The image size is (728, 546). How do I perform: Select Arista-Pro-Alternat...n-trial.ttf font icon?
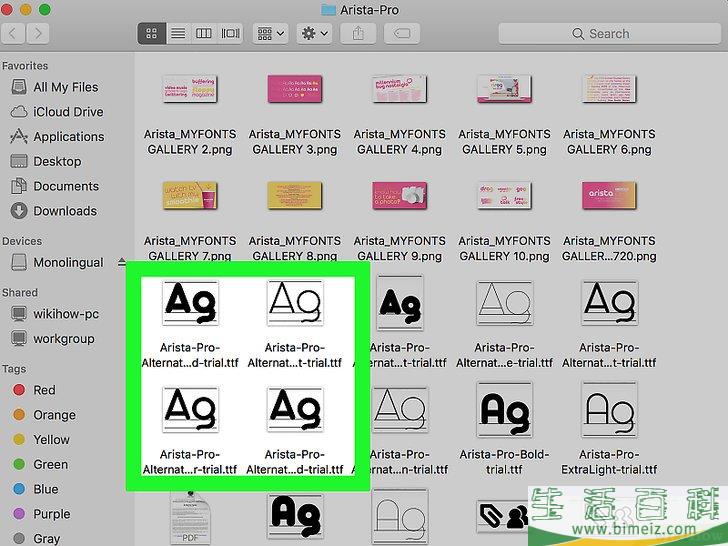coord(399,410)
